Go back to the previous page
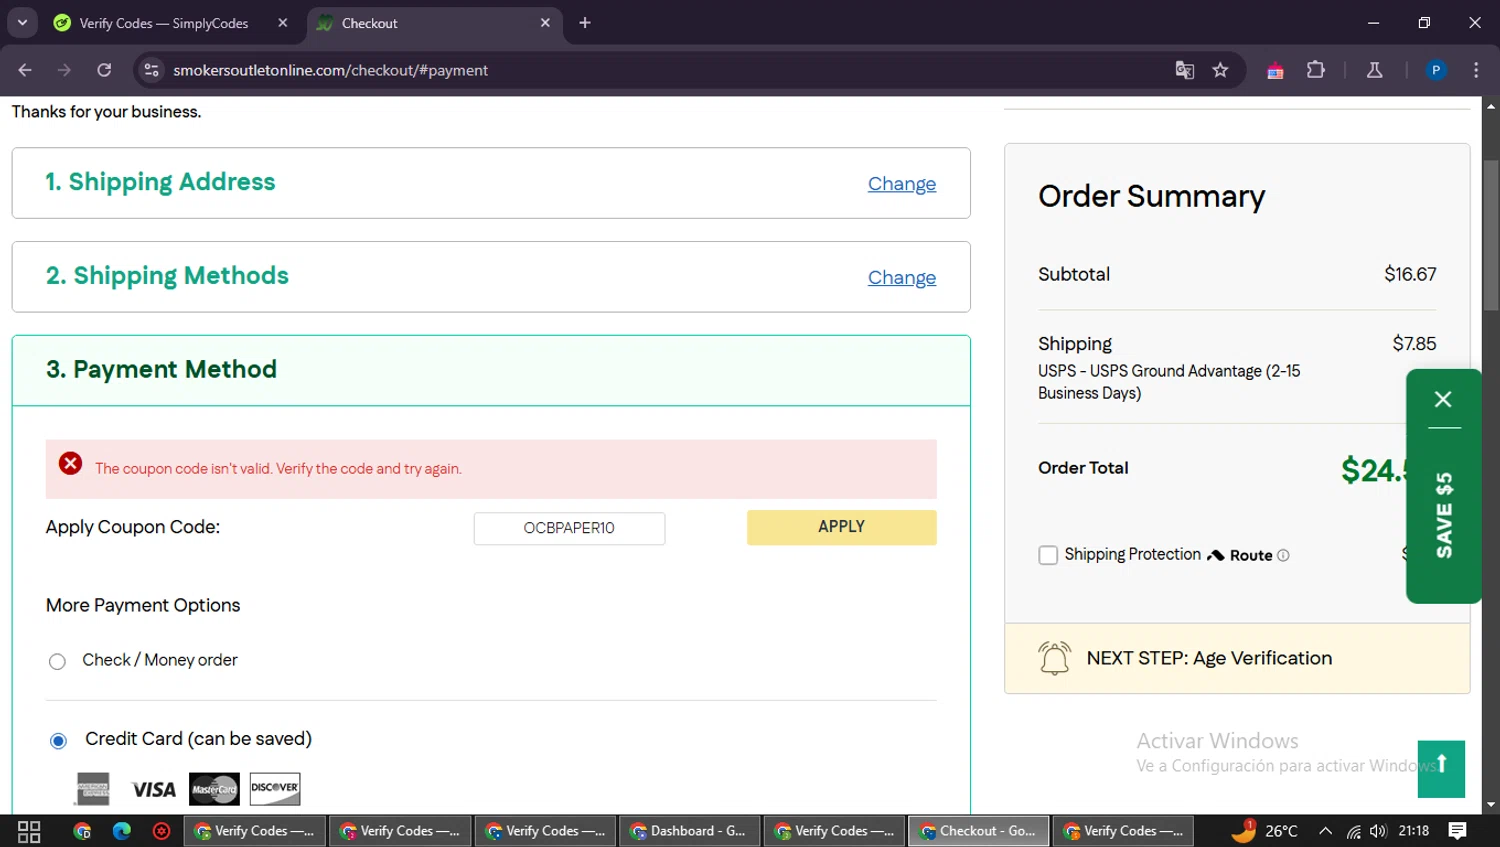 25,70
